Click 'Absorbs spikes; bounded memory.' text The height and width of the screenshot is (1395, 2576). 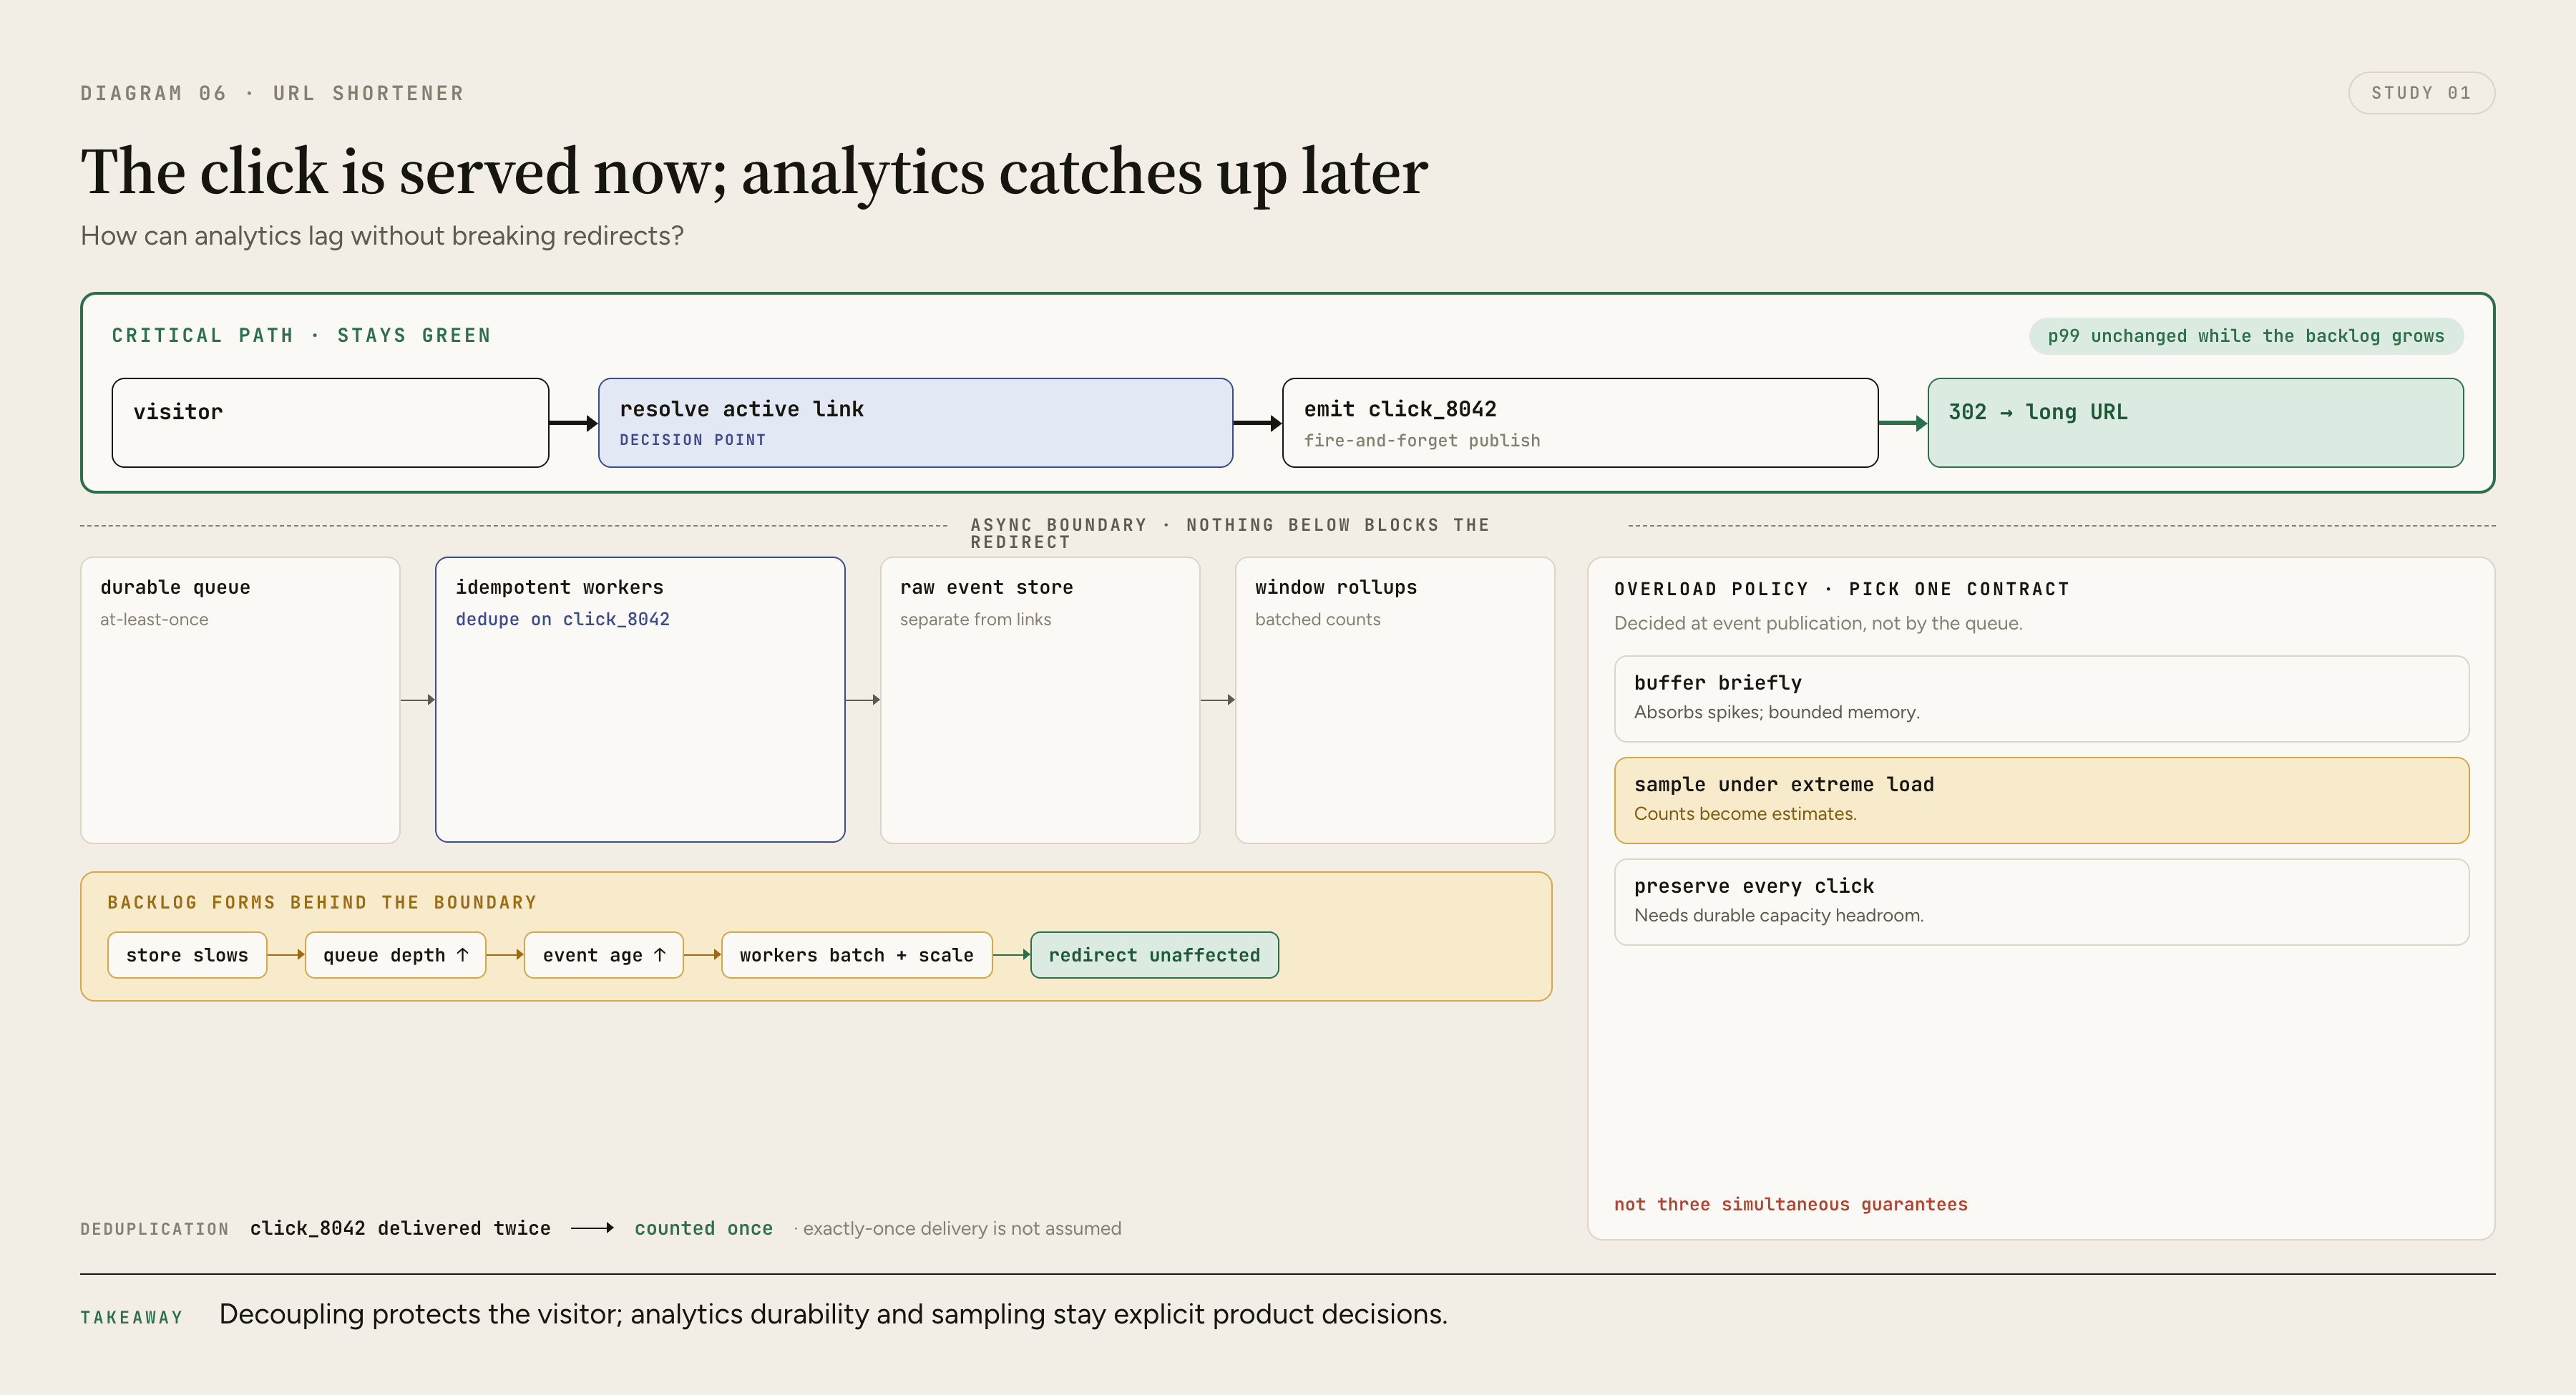(1776, 712)
